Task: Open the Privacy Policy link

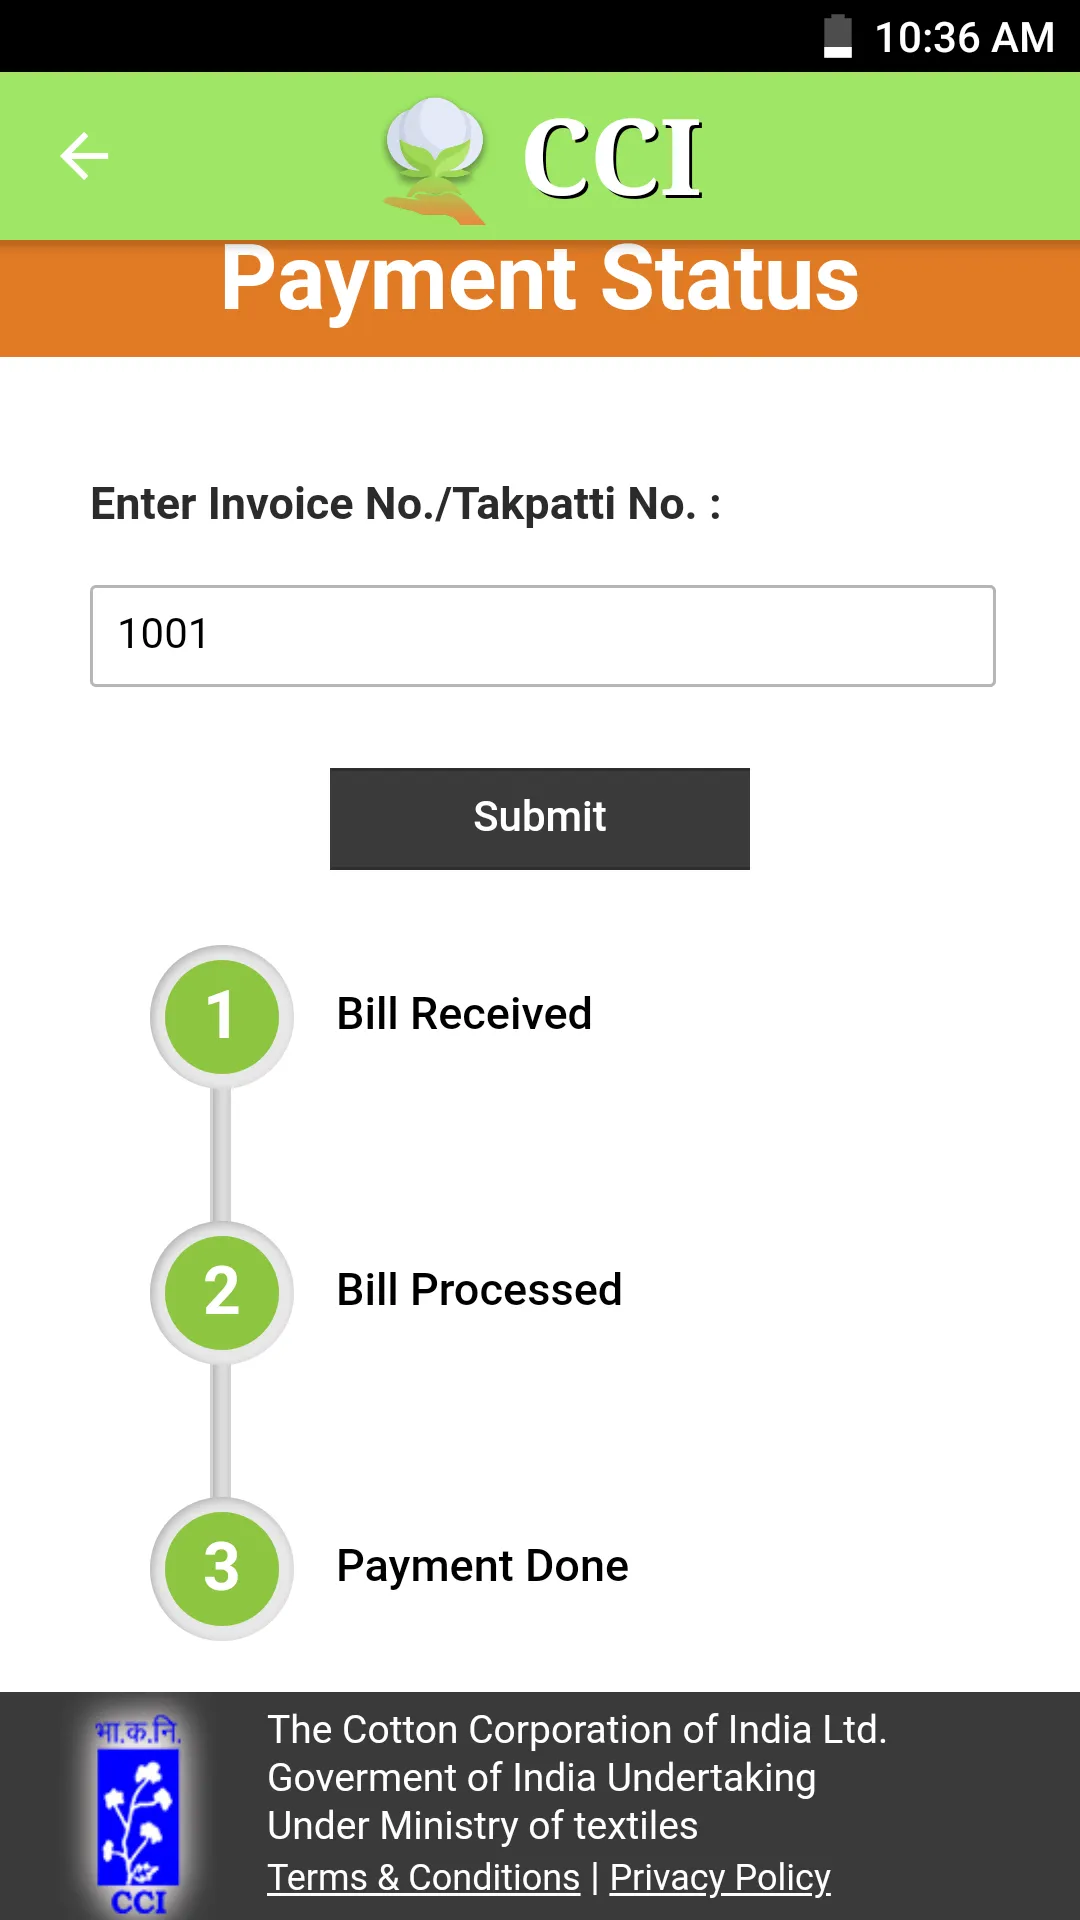Action: click(718, 1878)
